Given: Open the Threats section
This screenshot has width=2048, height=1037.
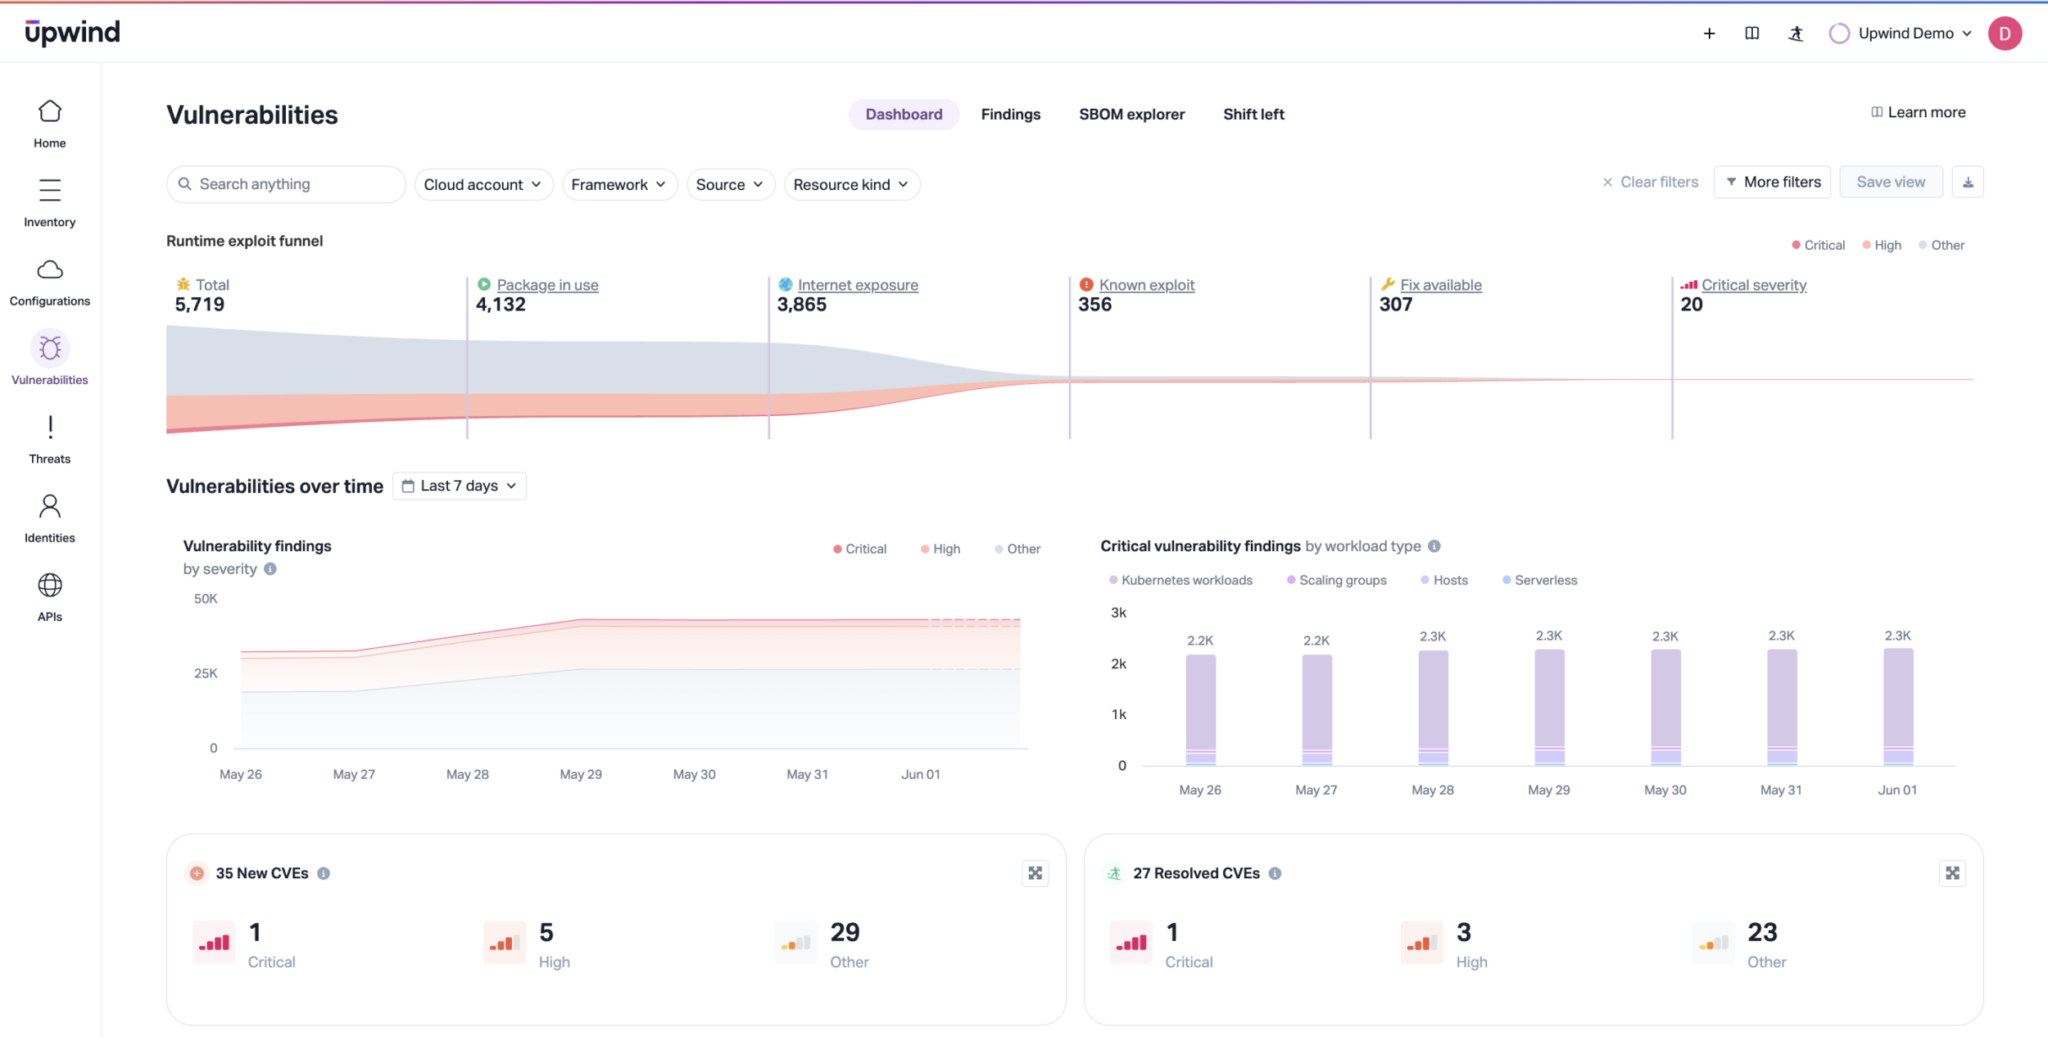Looking at the screenshot, I should [49, 439].
